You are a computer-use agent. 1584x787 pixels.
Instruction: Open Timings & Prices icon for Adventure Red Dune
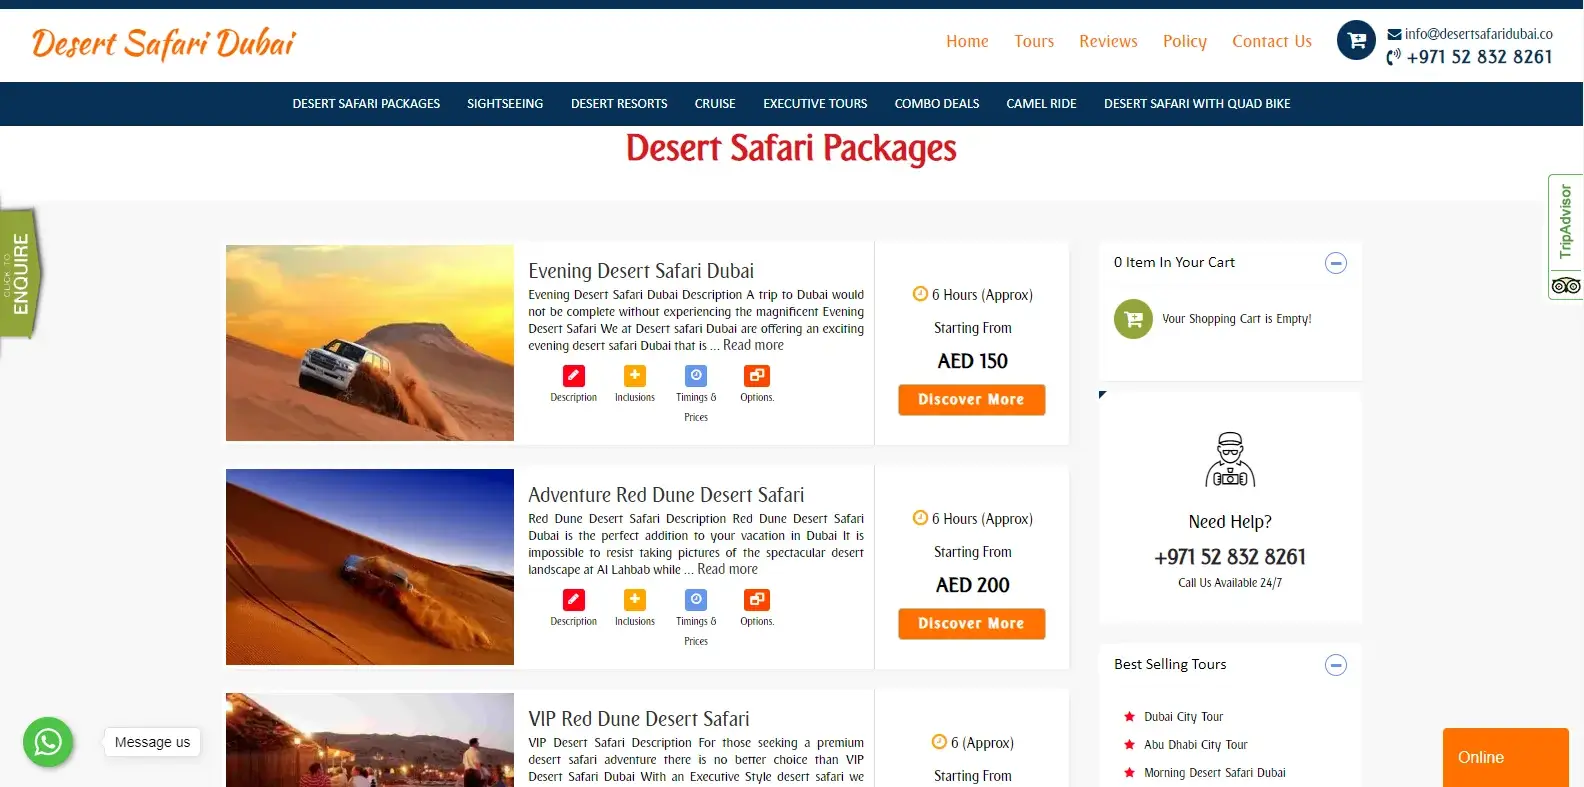(x=696, y=600)
